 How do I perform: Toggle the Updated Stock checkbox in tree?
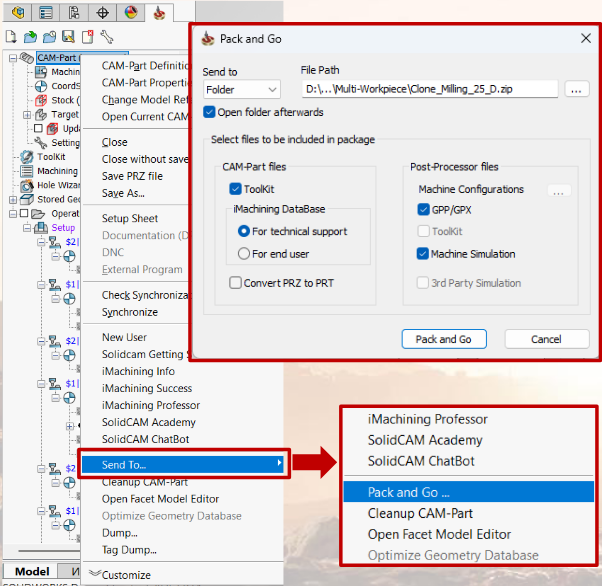38,128
